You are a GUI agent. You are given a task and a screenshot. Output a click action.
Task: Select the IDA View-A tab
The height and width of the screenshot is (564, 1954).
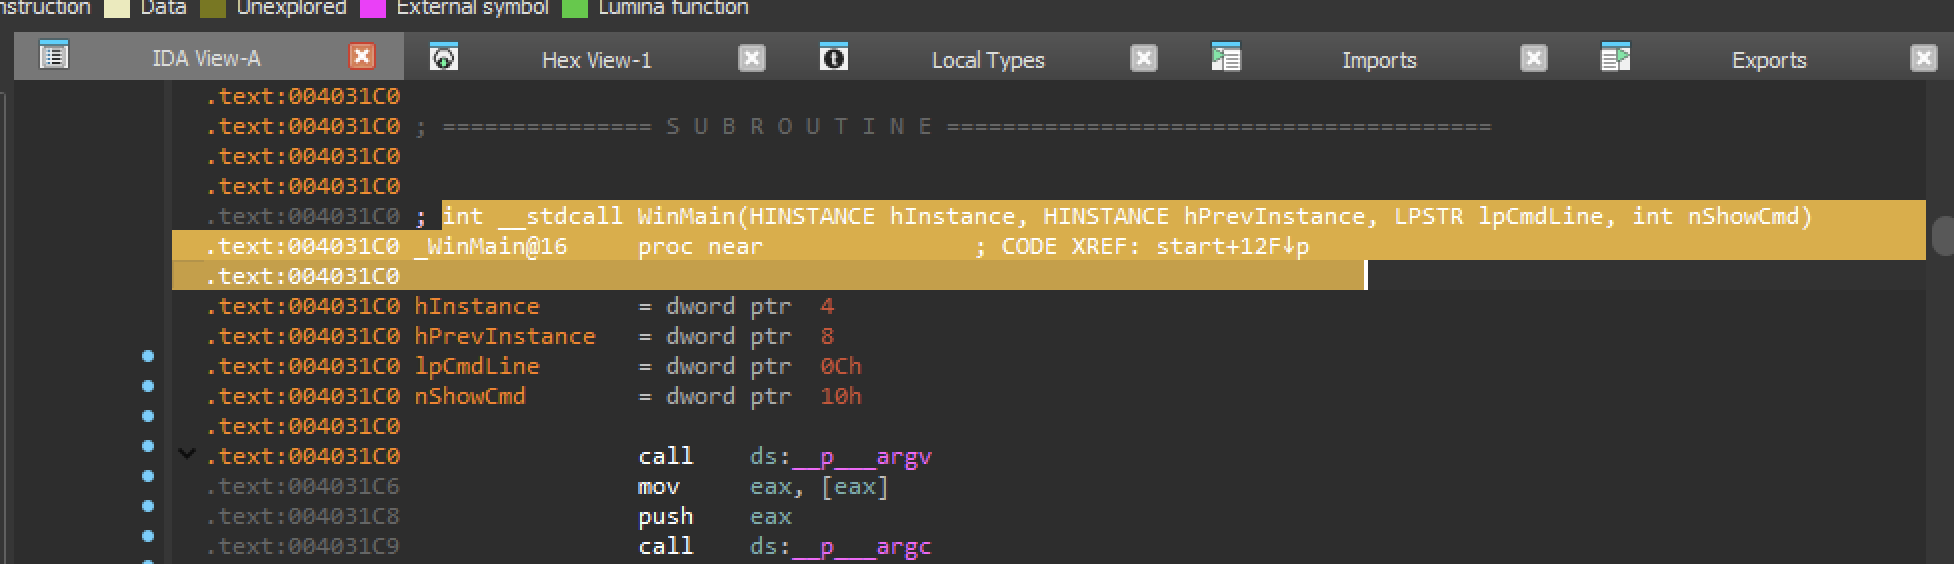coord(206,59)
